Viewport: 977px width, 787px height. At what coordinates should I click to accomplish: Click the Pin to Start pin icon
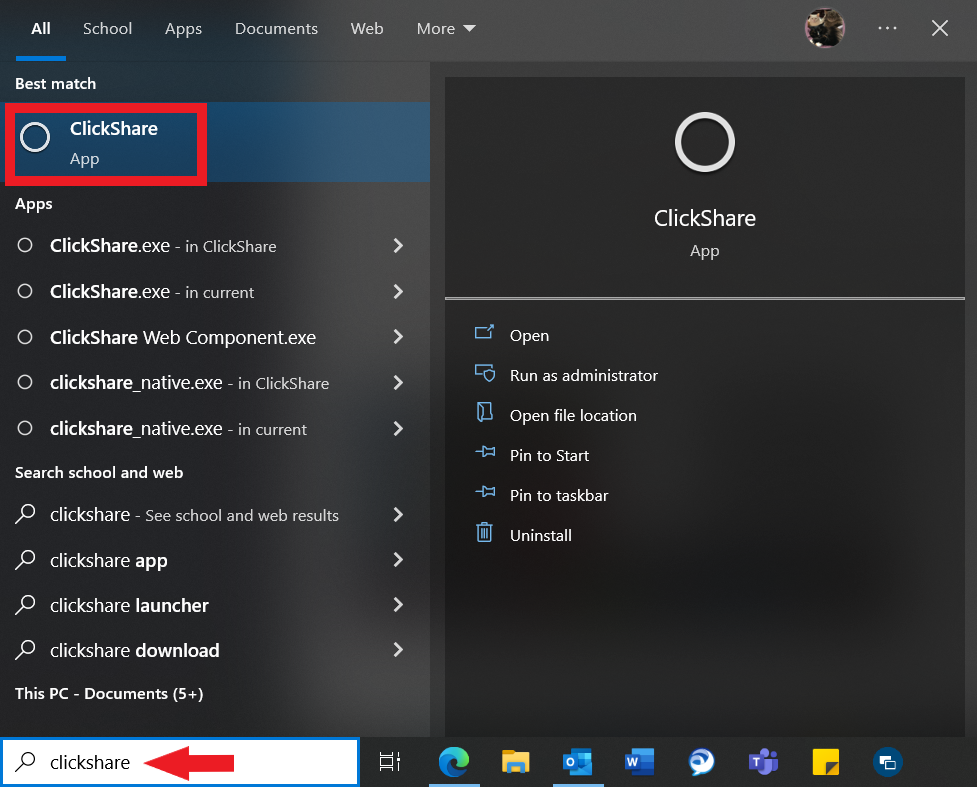click(485, 452)
